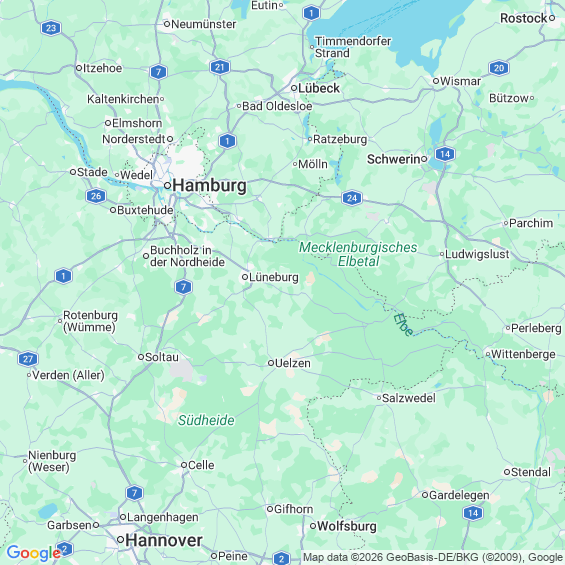Click the Map data copyright text

point(433,557)
